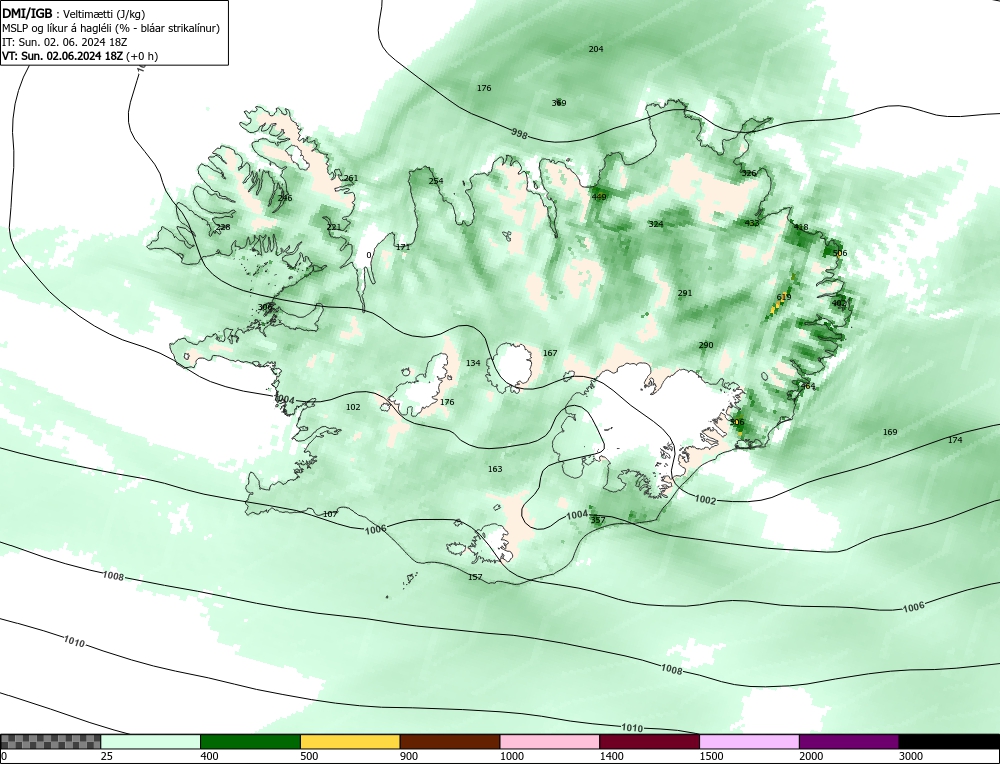The width and height of the screenshot is (1000, 764).
Task: Click the map value '261'
Action: 351,179
